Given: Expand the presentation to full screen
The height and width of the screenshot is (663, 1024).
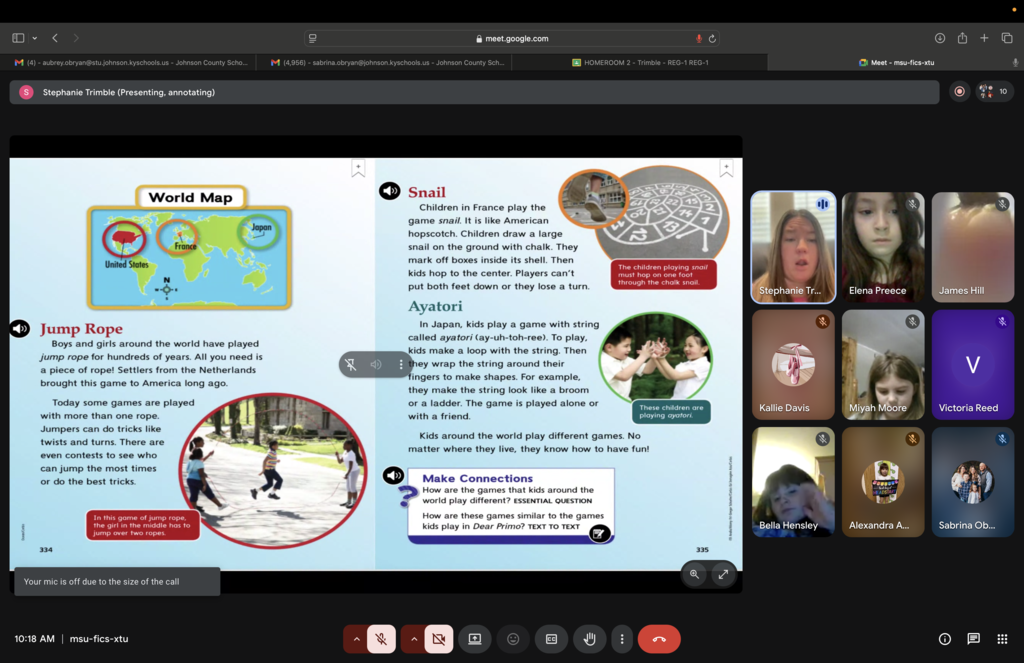Looking at the screenshot, I should click(723, 574).
